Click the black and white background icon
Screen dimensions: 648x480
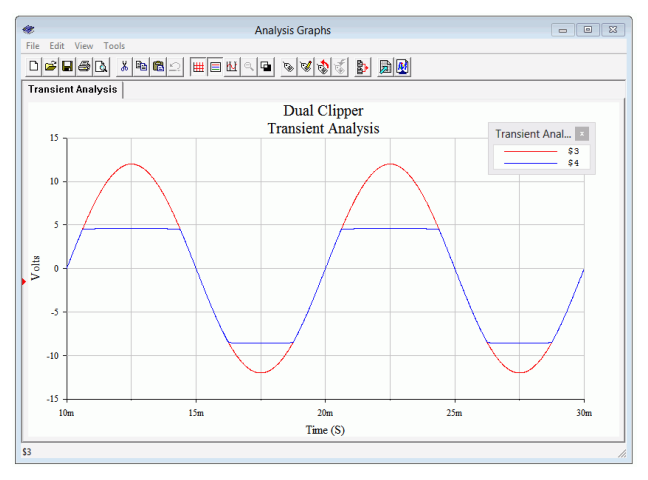266,66
